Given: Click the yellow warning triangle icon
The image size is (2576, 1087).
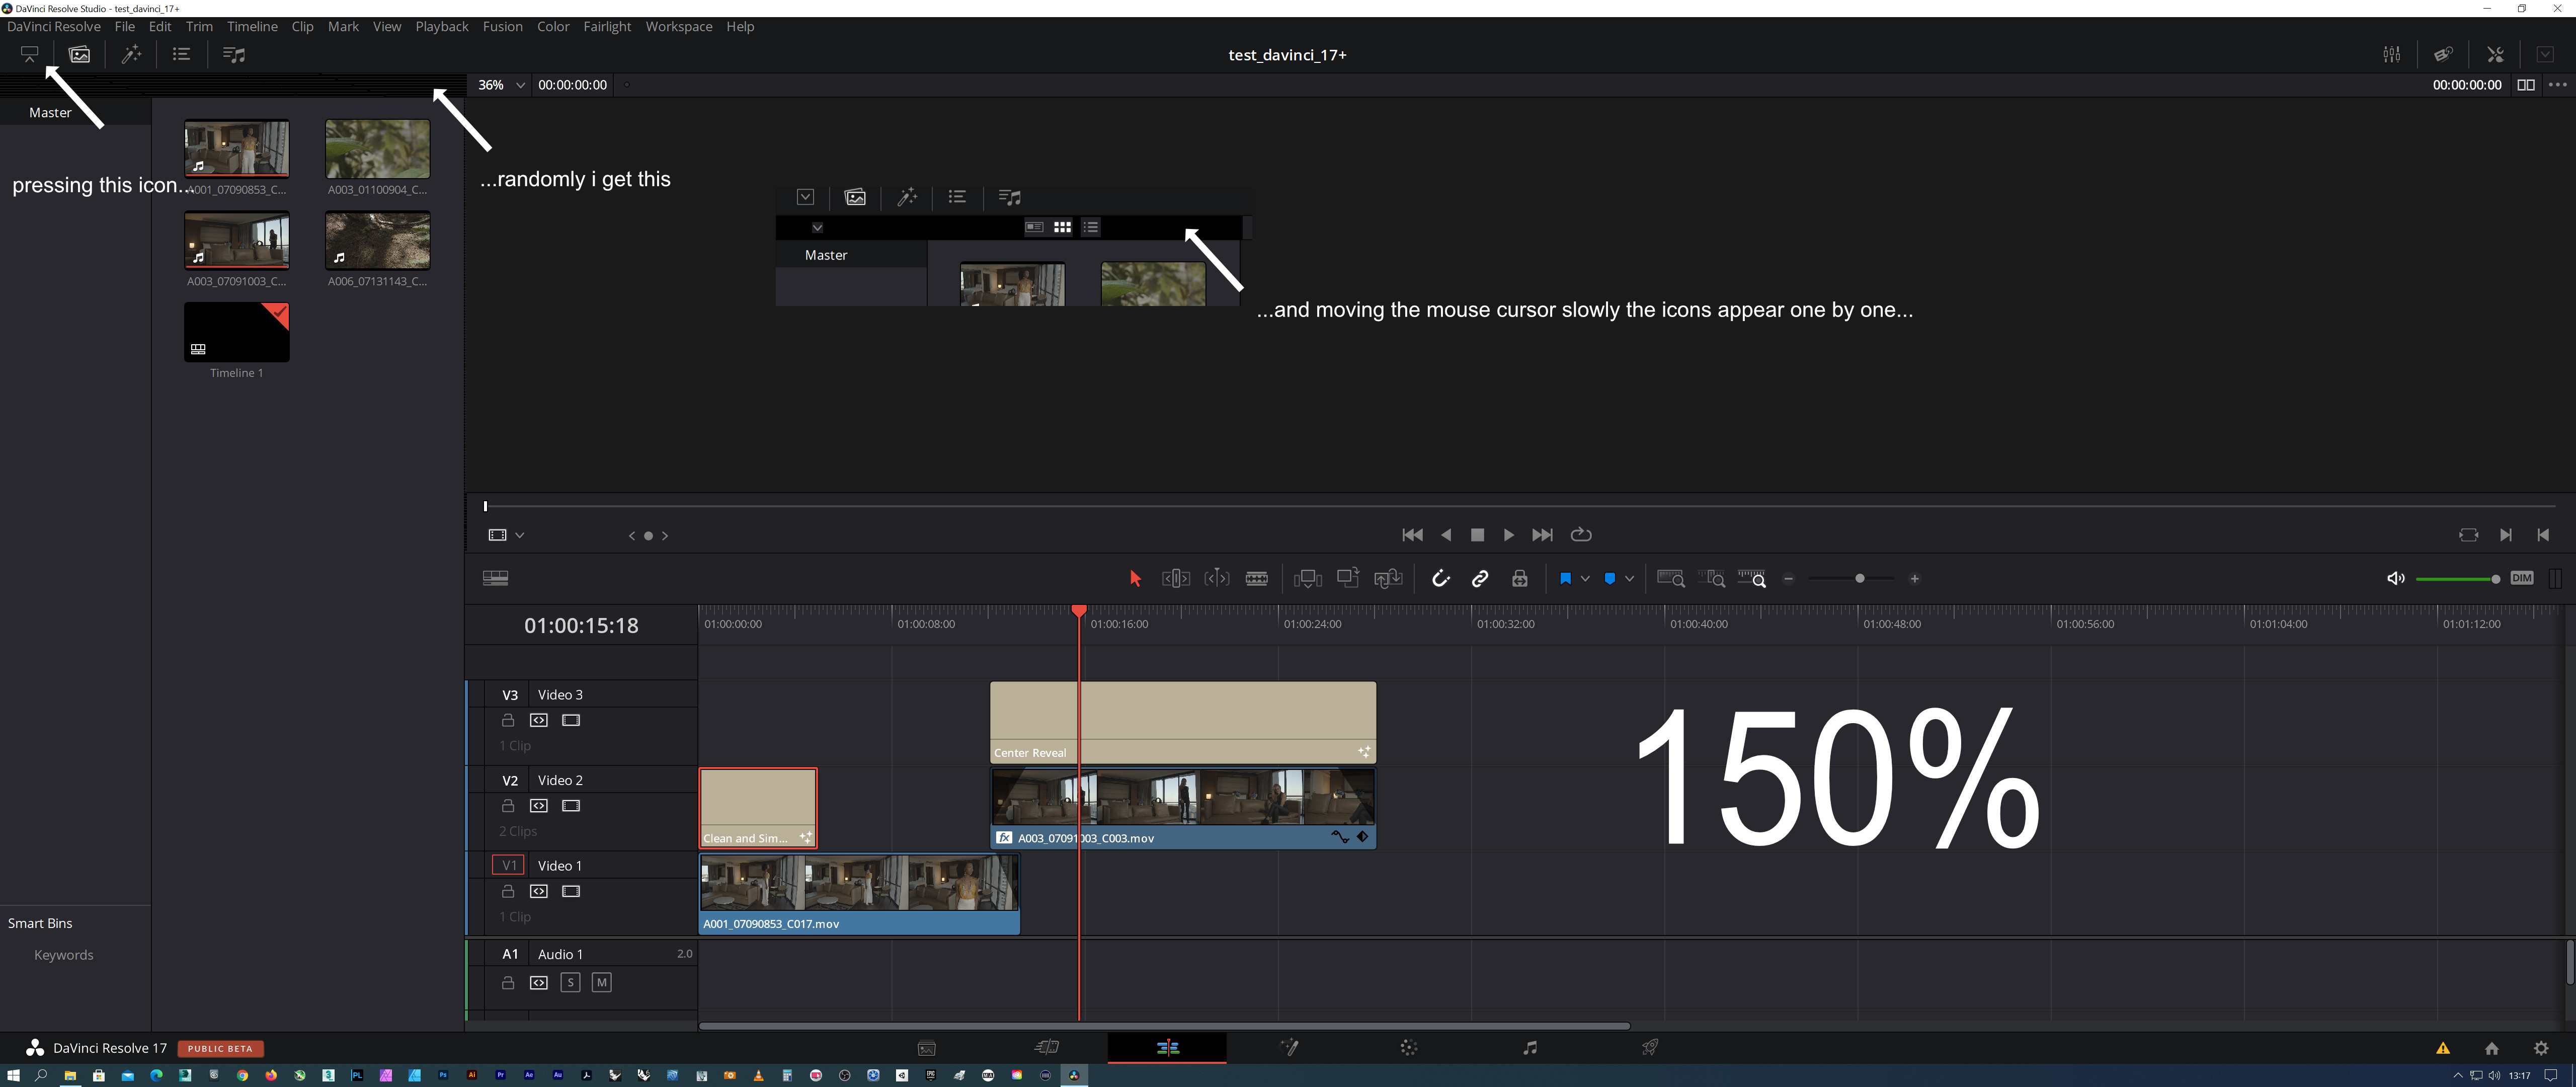Looking at the screenshot, I should pos(2442,1048).
